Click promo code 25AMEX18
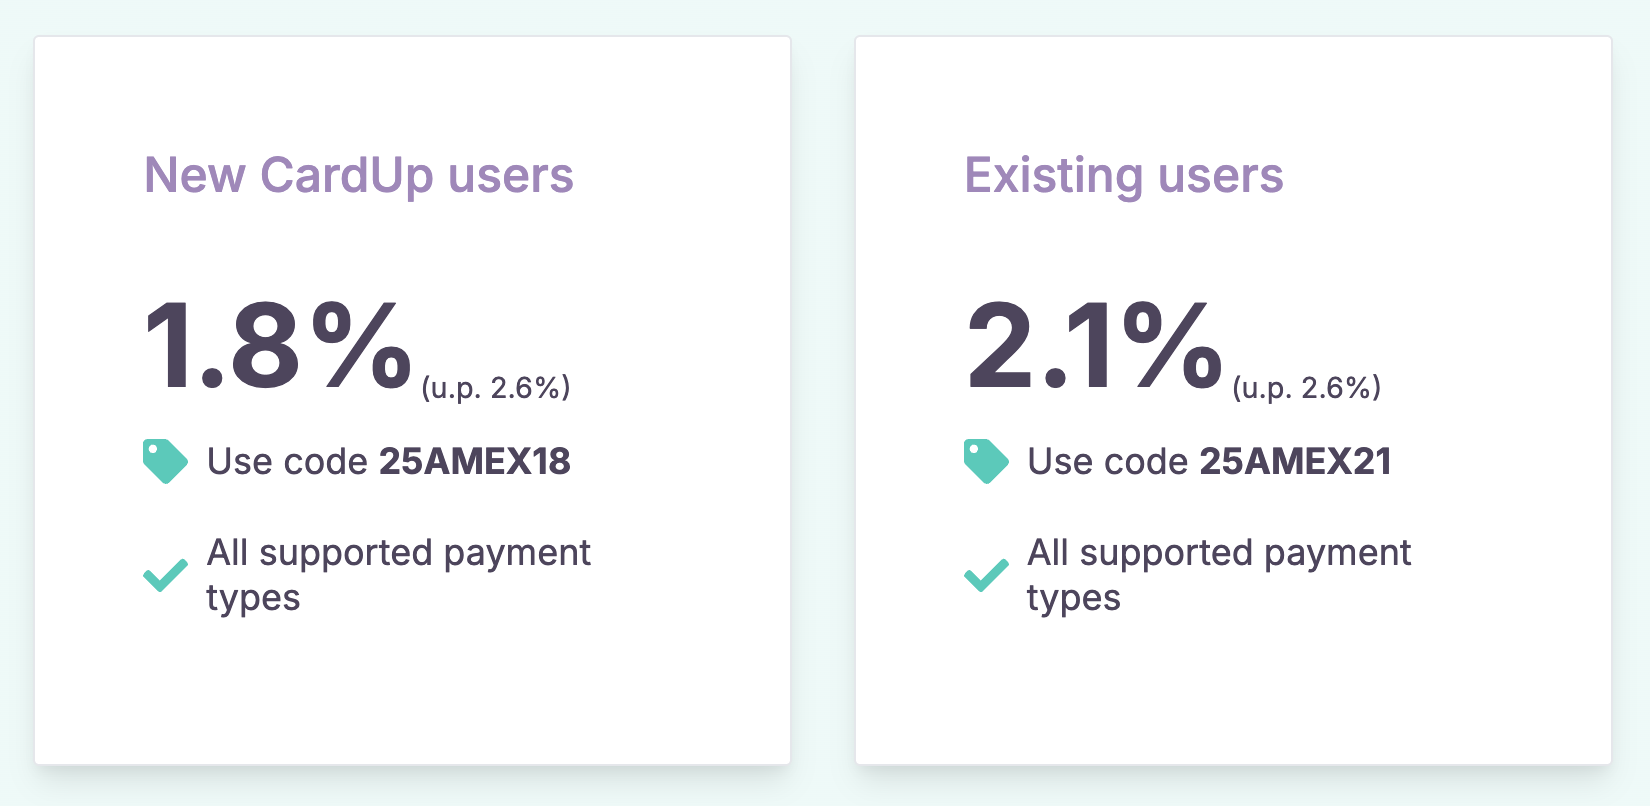1650x806 pixels. point(475,462)
